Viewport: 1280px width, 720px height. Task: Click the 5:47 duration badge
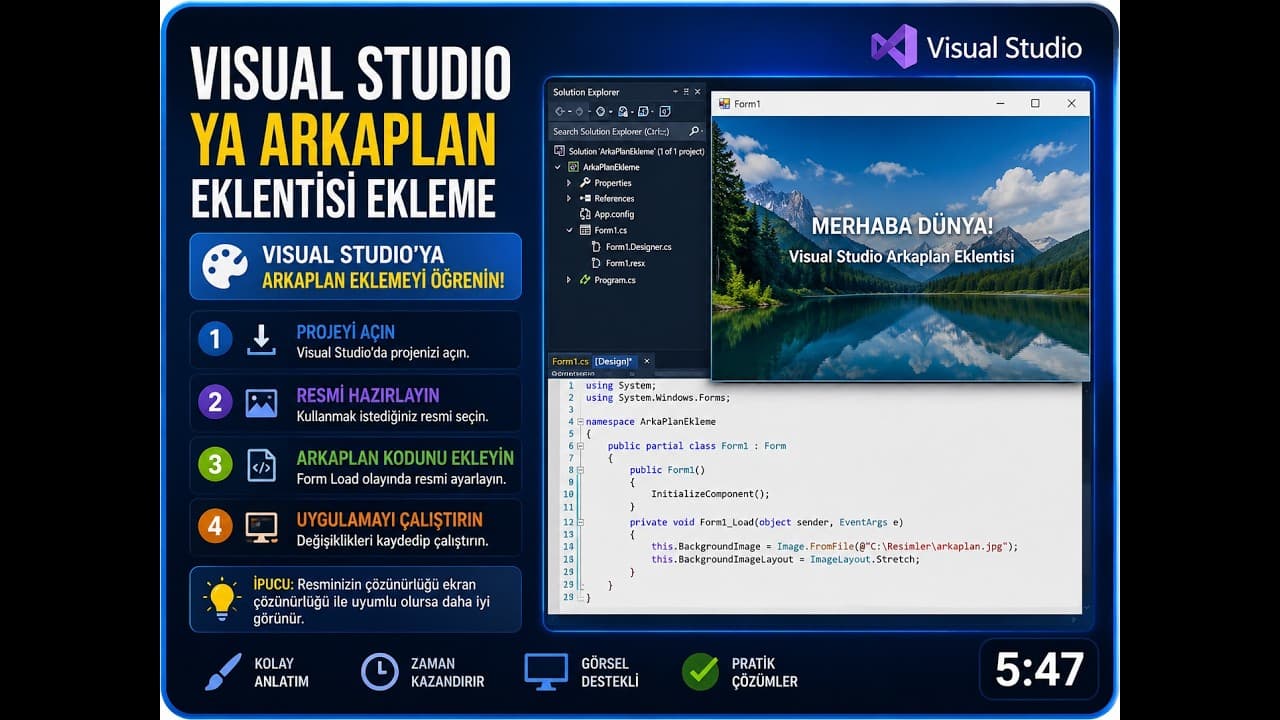(1039, 670)
